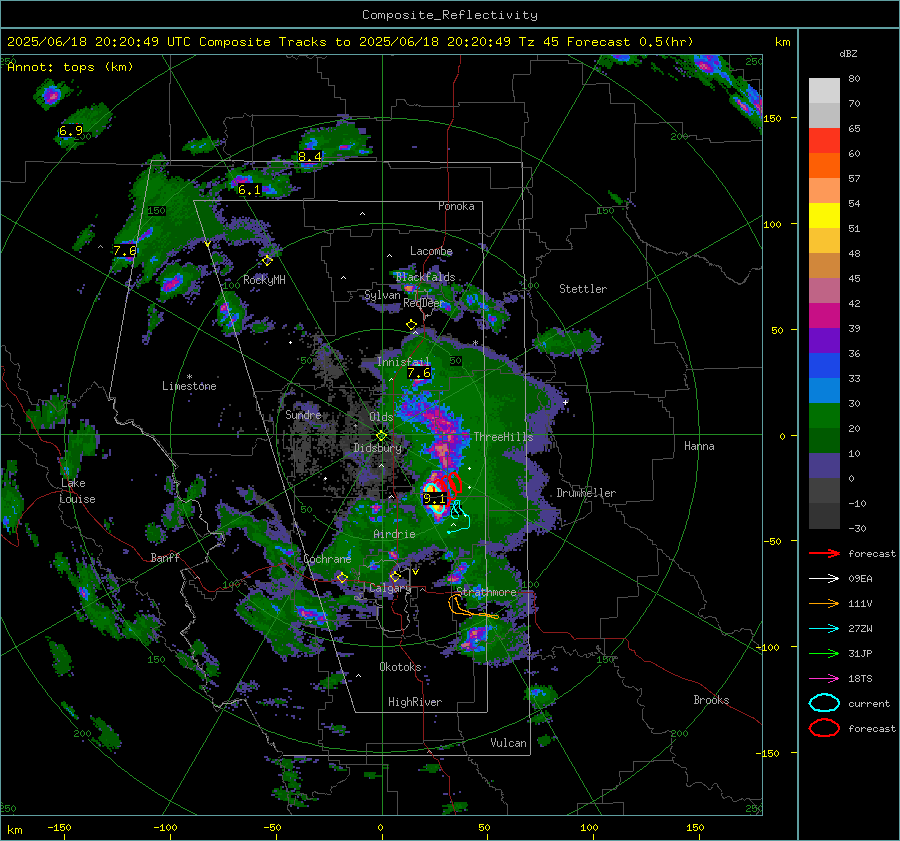900x841 pixels.
Task: Click the Innisfail city label
Action: 403,362
